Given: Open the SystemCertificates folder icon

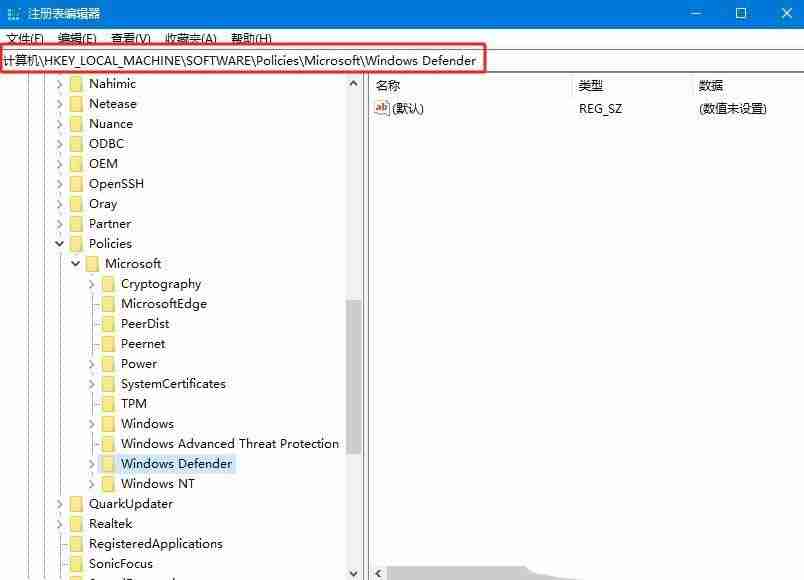Looking at the screenshot, I should (x=108, y=383).
